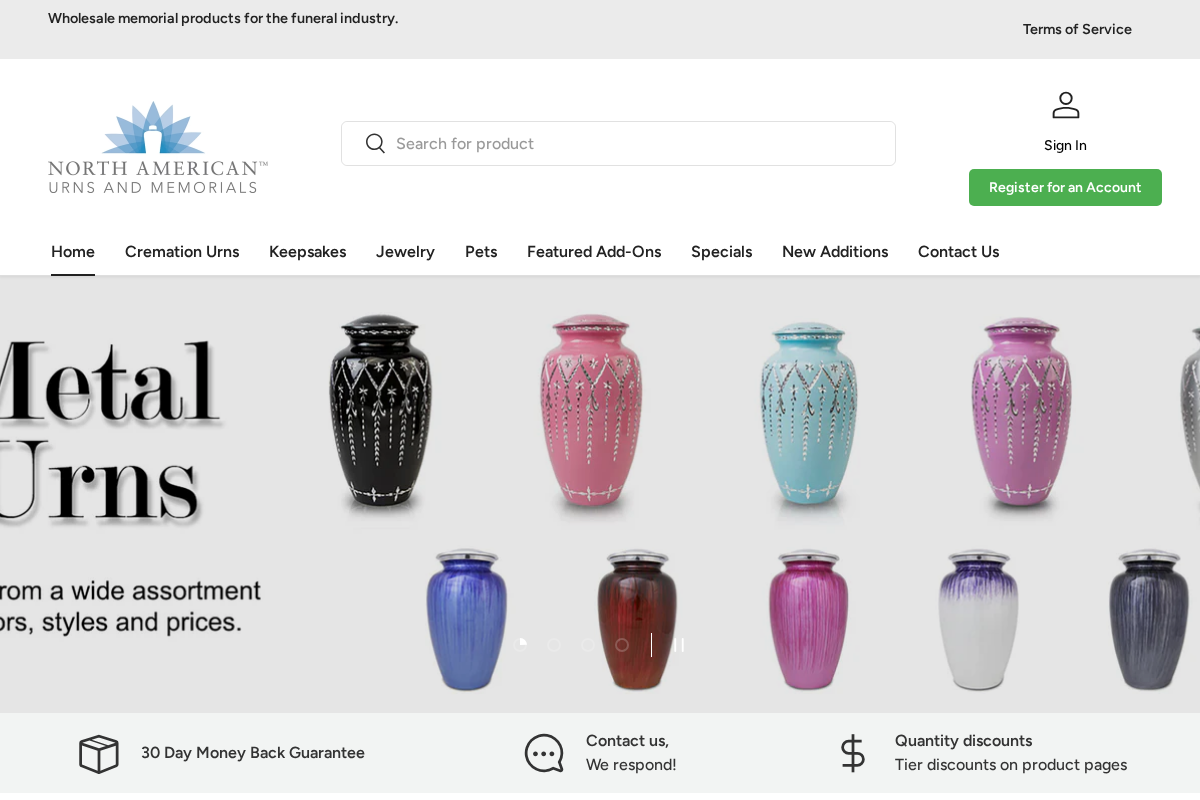
Task: Click the Sign In link
Action: point(1064,145)
